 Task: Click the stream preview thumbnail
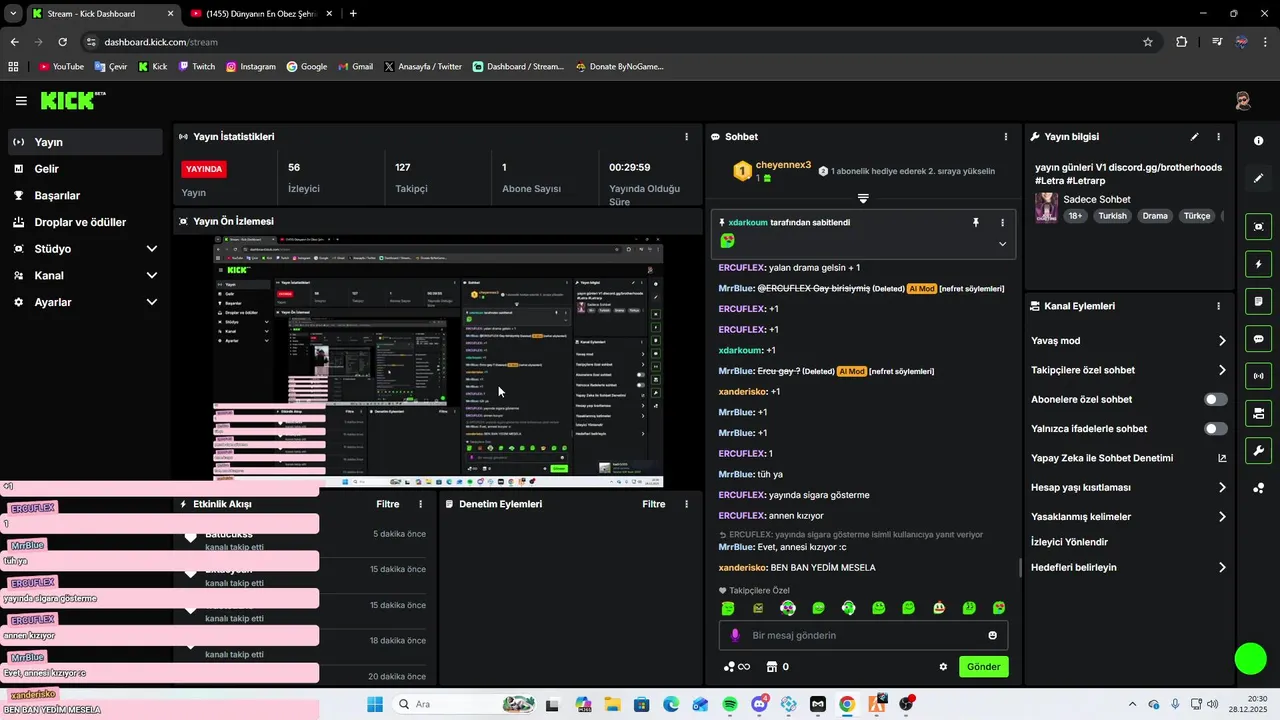click(x=438, y=362)
